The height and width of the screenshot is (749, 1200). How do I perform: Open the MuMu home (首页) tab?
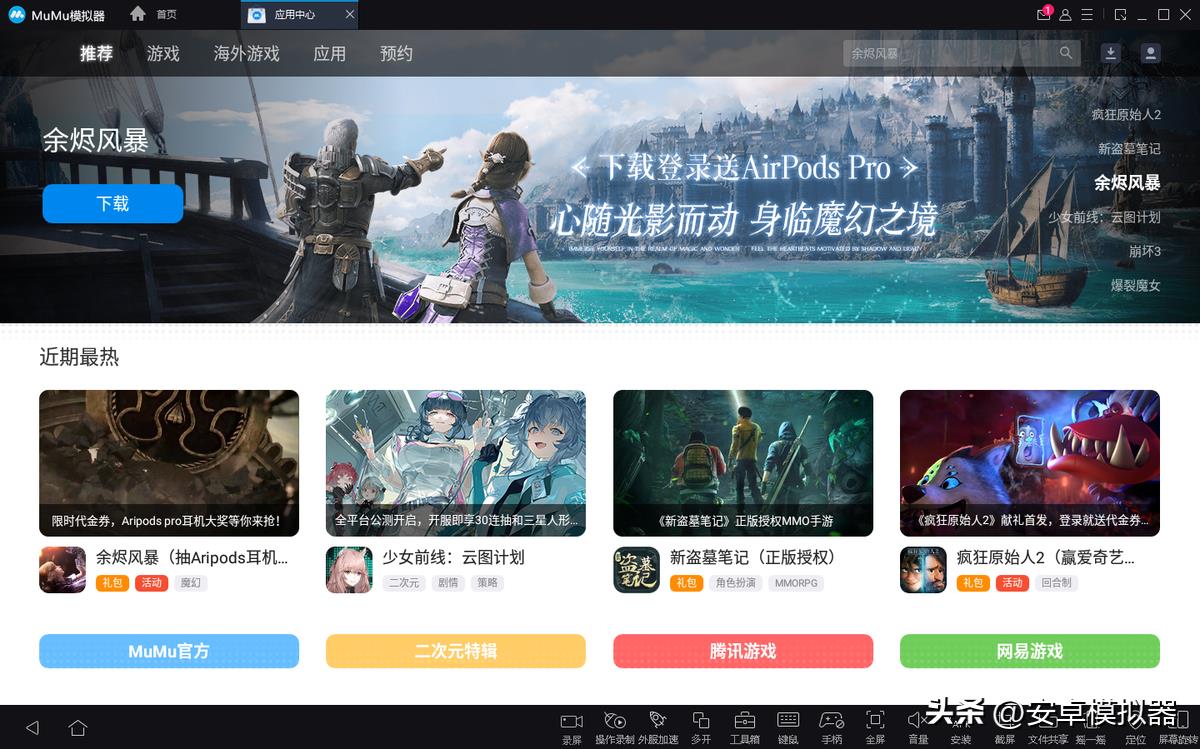click(153, 14)
